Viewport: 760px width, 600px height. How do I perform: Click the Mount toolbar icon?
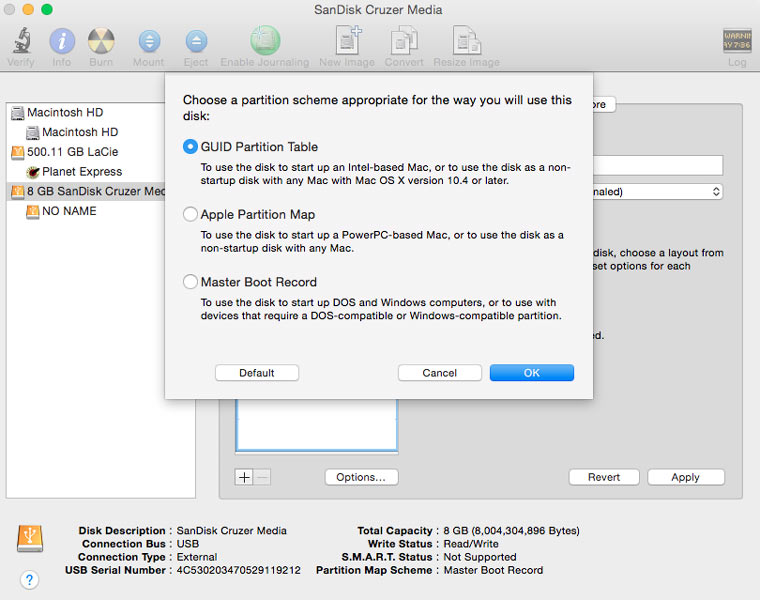[149, 41]
